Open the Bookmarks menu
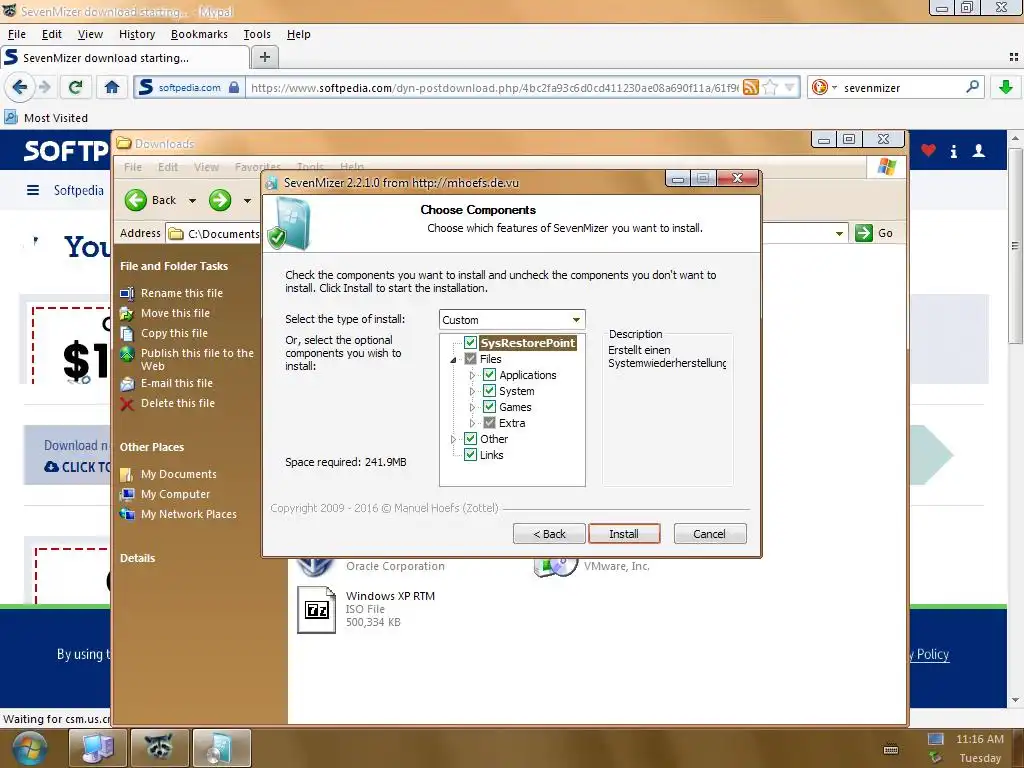The width and height of the screenshot is (1024, 768). click(199, 34)
